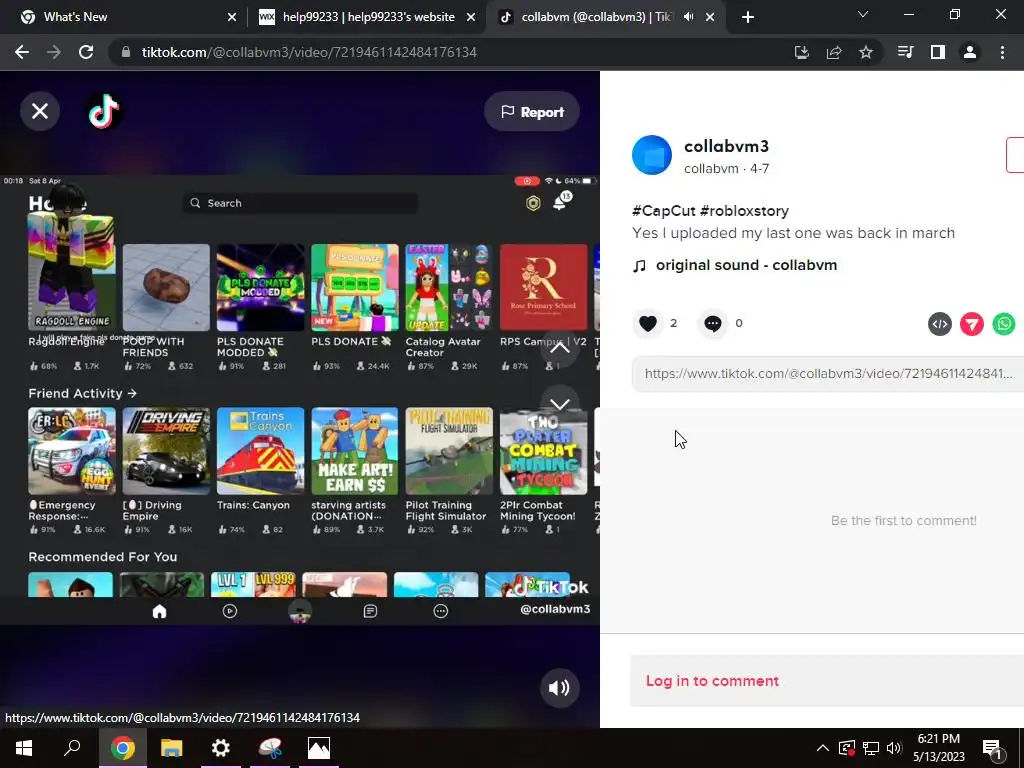Viewport: 1024px width, 768px height.
Task: Click Trains: Canyon game thumbnail
Action: [261, 451]
